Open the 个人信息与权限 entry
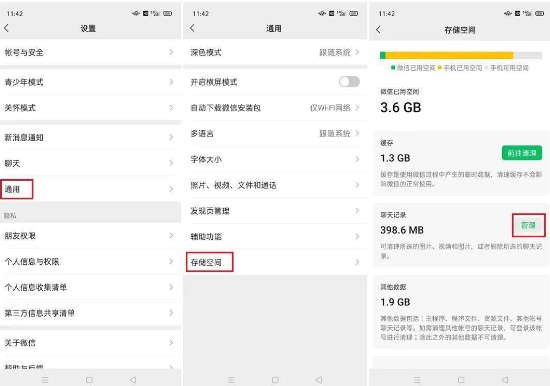 click(x=90, y=261)
